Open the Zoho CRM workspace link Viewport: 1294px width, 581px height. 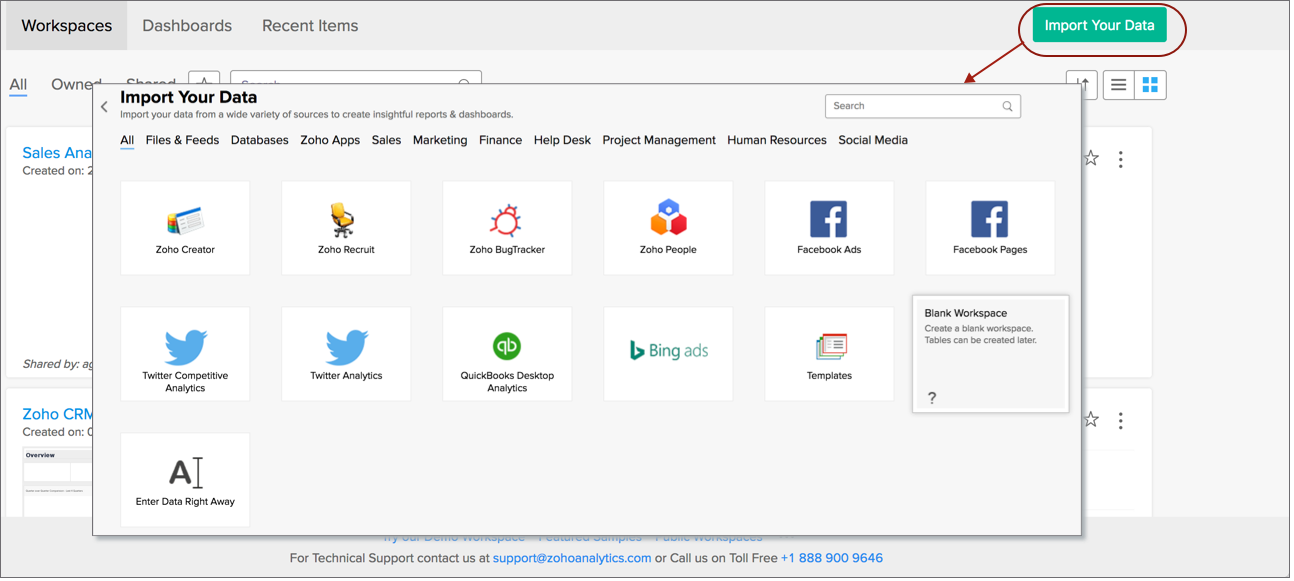(x=57, y=414)
